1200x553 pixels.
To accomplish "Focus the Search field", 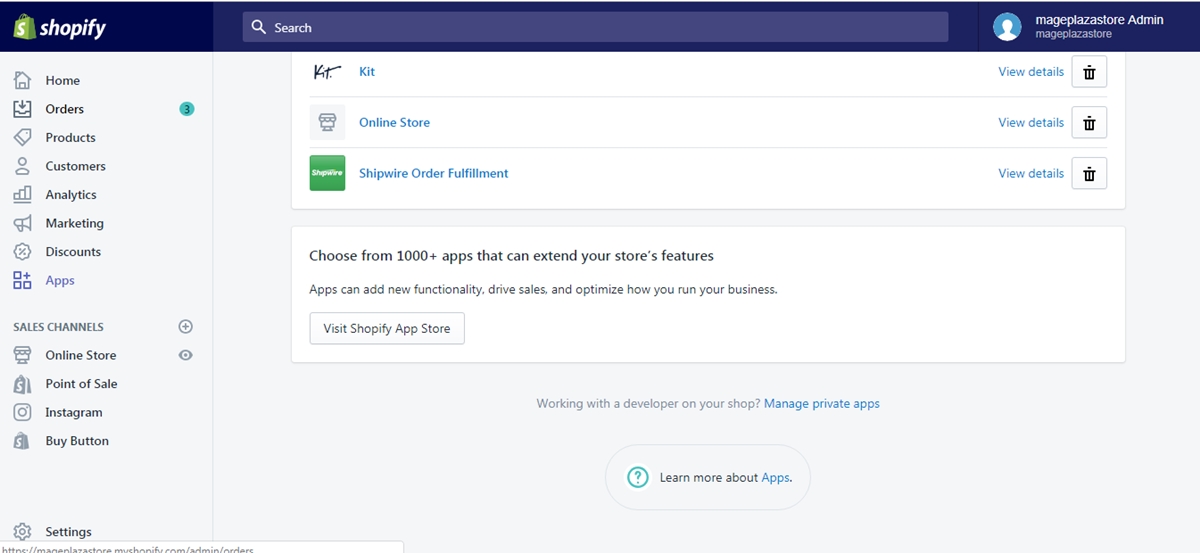I will pyautogui.click(x=595, y=27).
